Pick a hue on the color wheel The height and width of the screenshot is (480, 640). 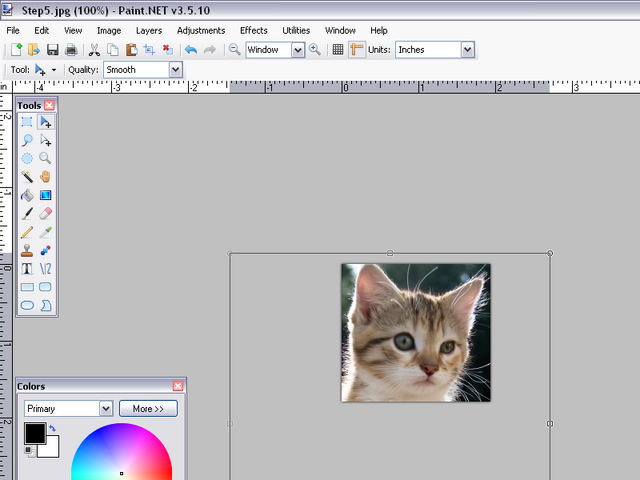click(122, 451)
